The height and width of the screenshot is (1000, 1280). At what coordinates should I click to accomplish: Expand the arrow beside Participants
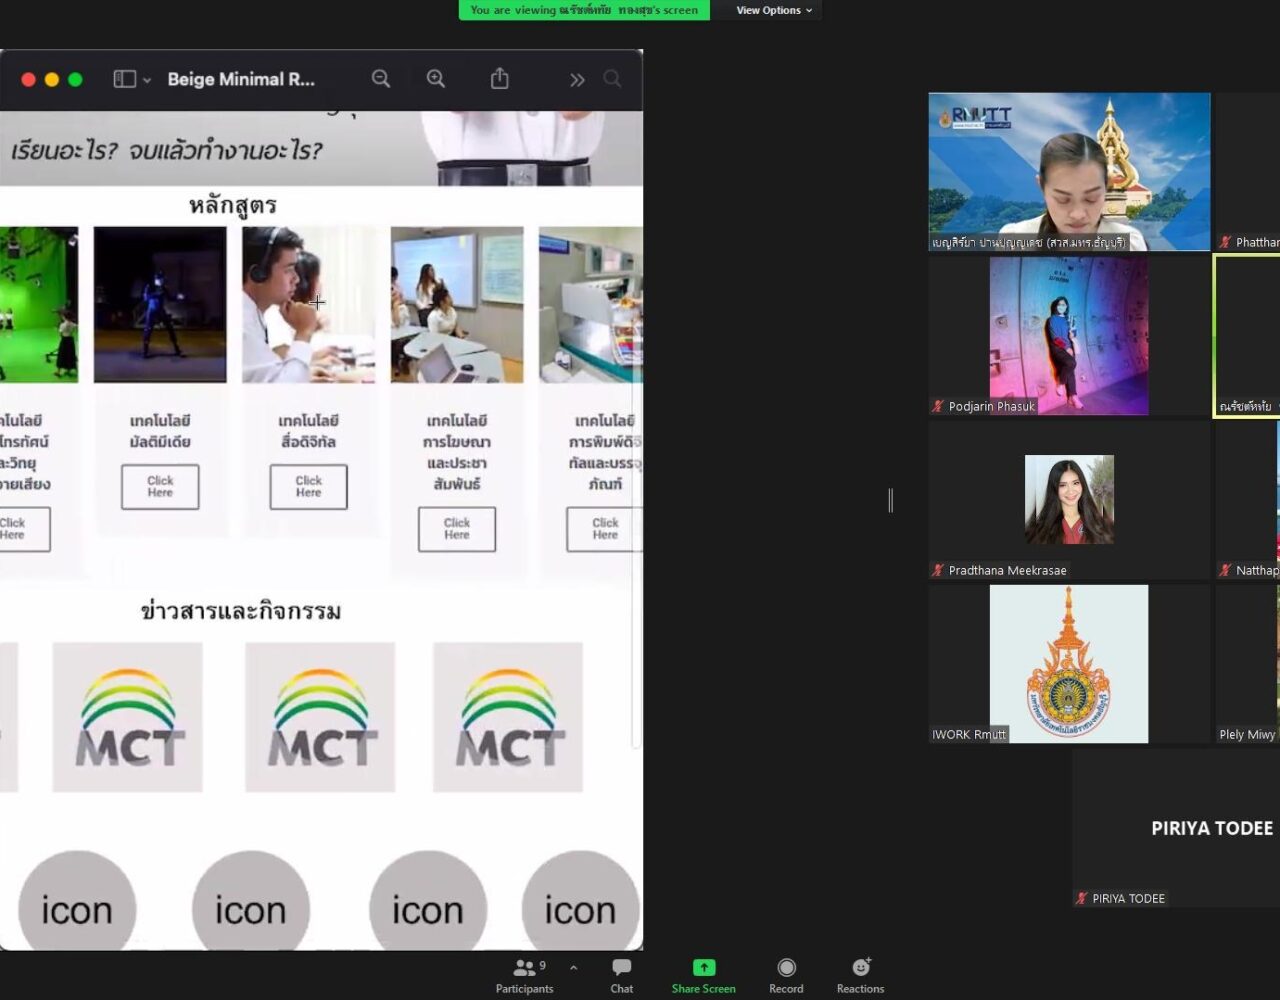click(x=573, y=968)
